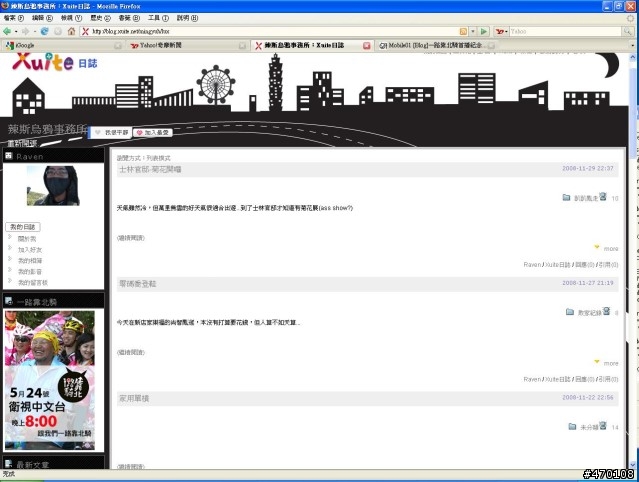Open the 歷史 (S) menu
This screenshot has height=482, width=639.
[100, 18]
